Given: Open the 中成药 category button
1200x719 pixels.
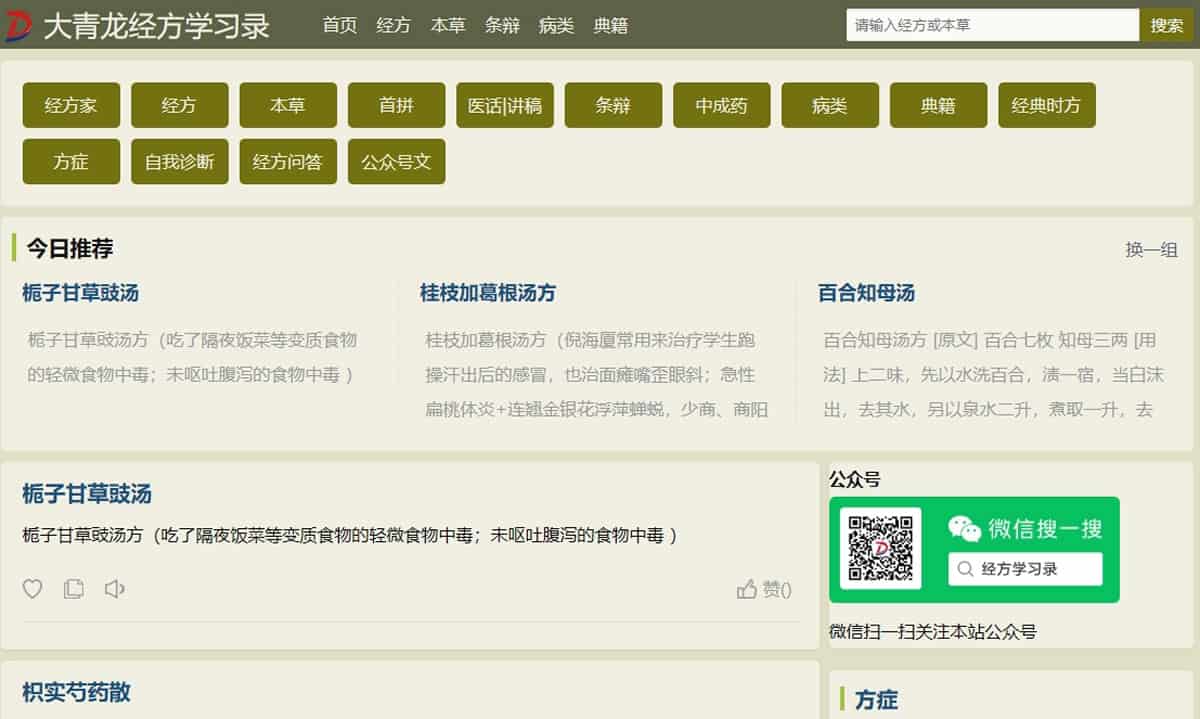Looking at the screenshot, I should point(721,105).
